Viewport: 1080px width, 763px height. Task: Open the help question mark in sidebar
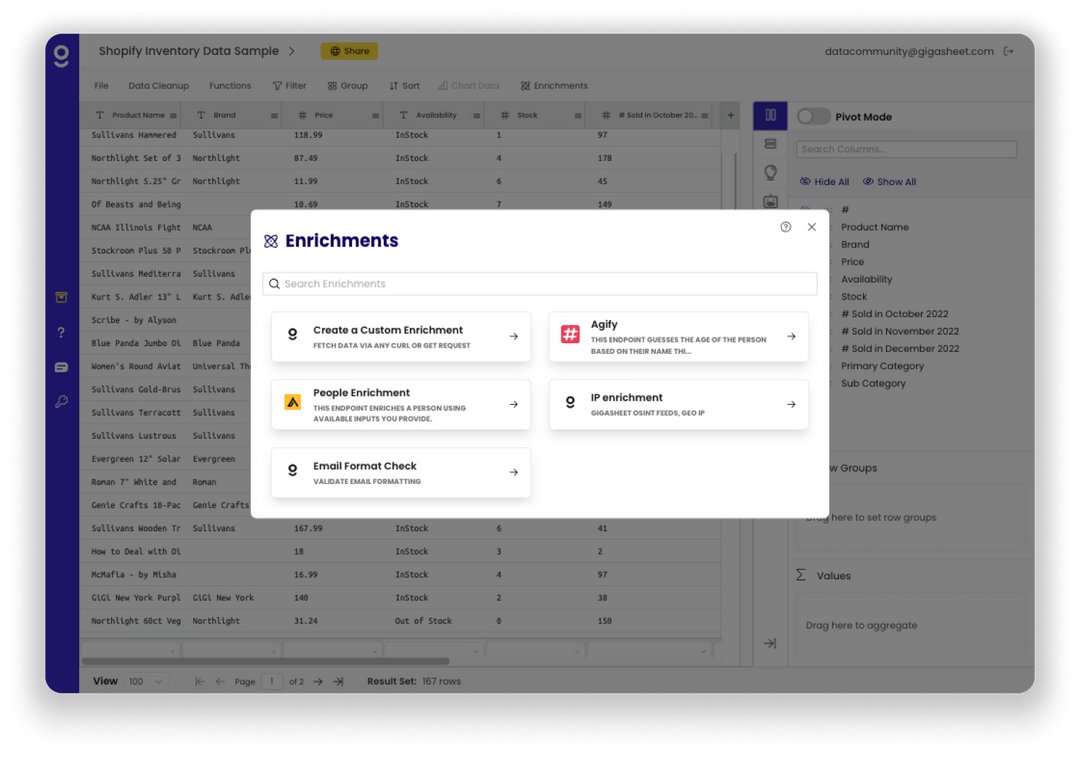[61, 332]
